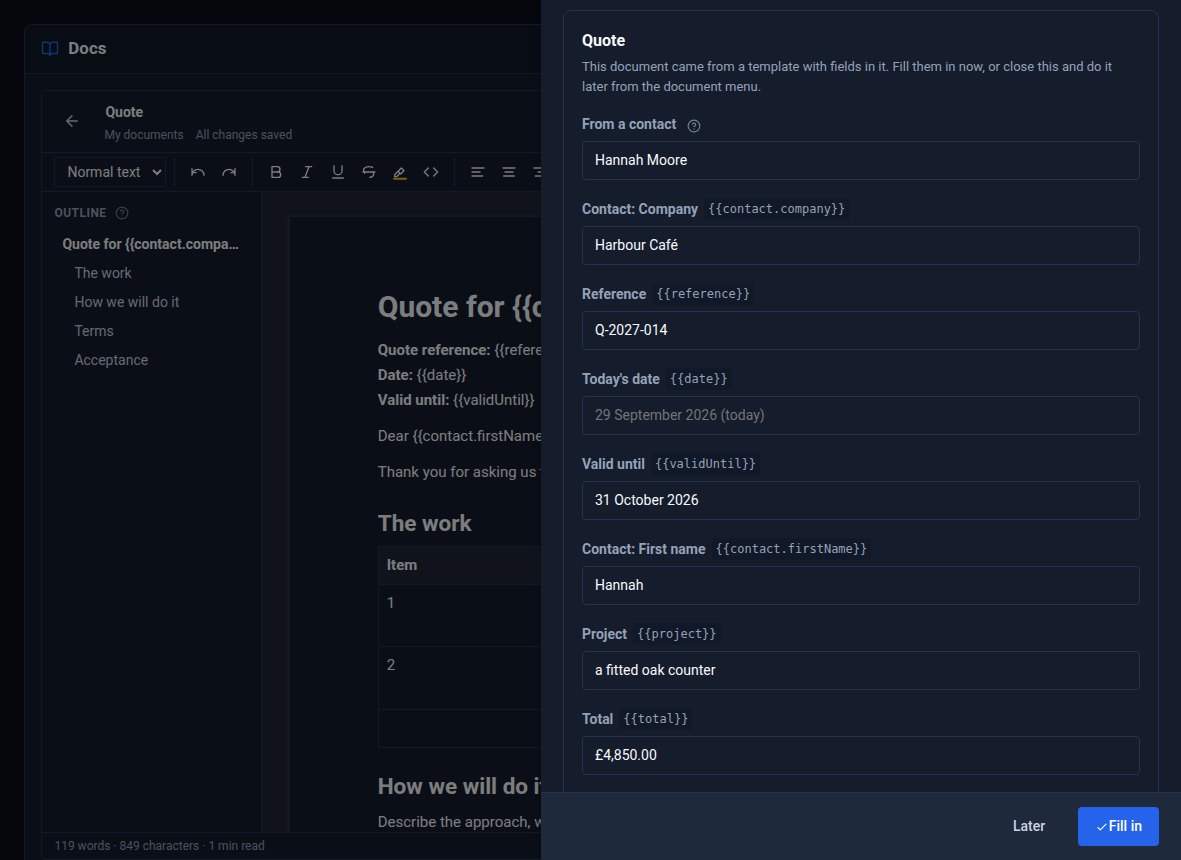
Task: Apply underline with the toolbar icon
Action: coord(337,172)
